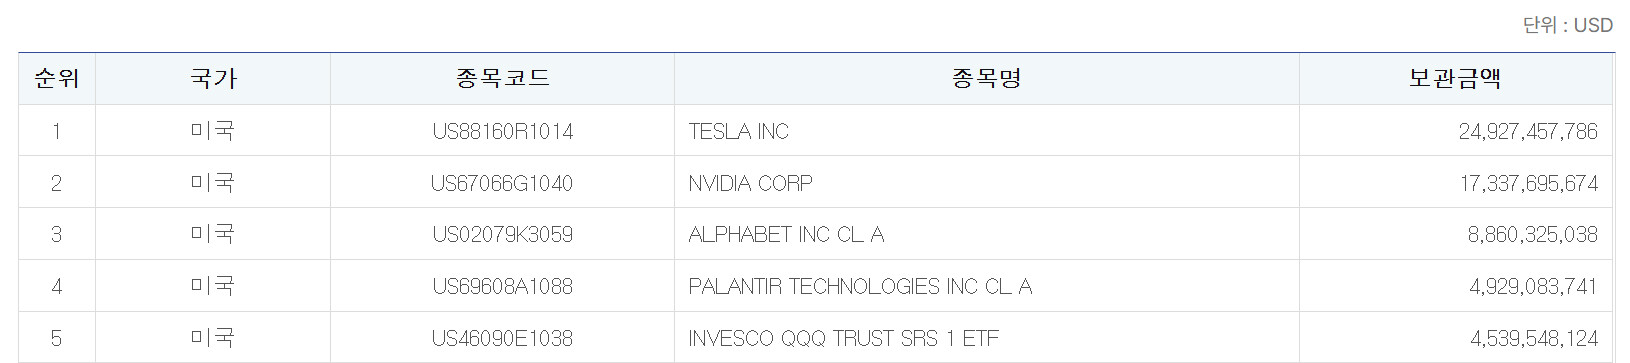Click rank number 5 cell
The width and height of the screenshot is (1630, 363).
click(x=56, y=339)
